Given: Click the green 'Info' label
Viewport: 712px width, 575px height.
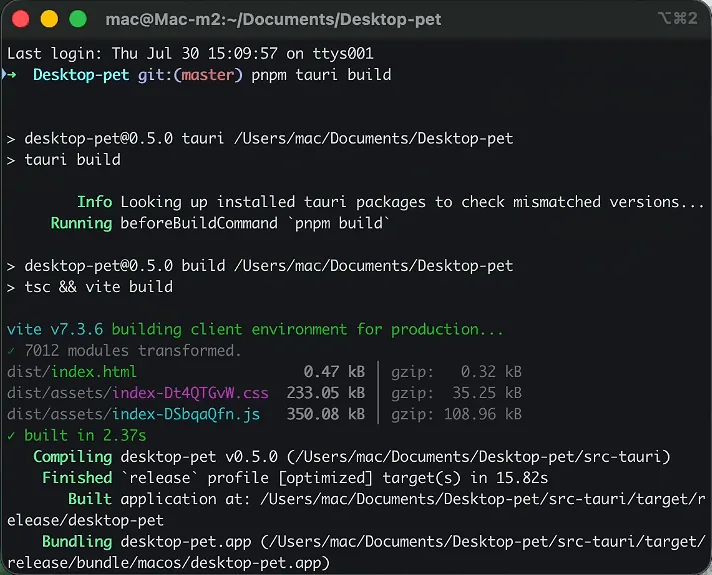Looking at the screenshot, I should (94, 202).
